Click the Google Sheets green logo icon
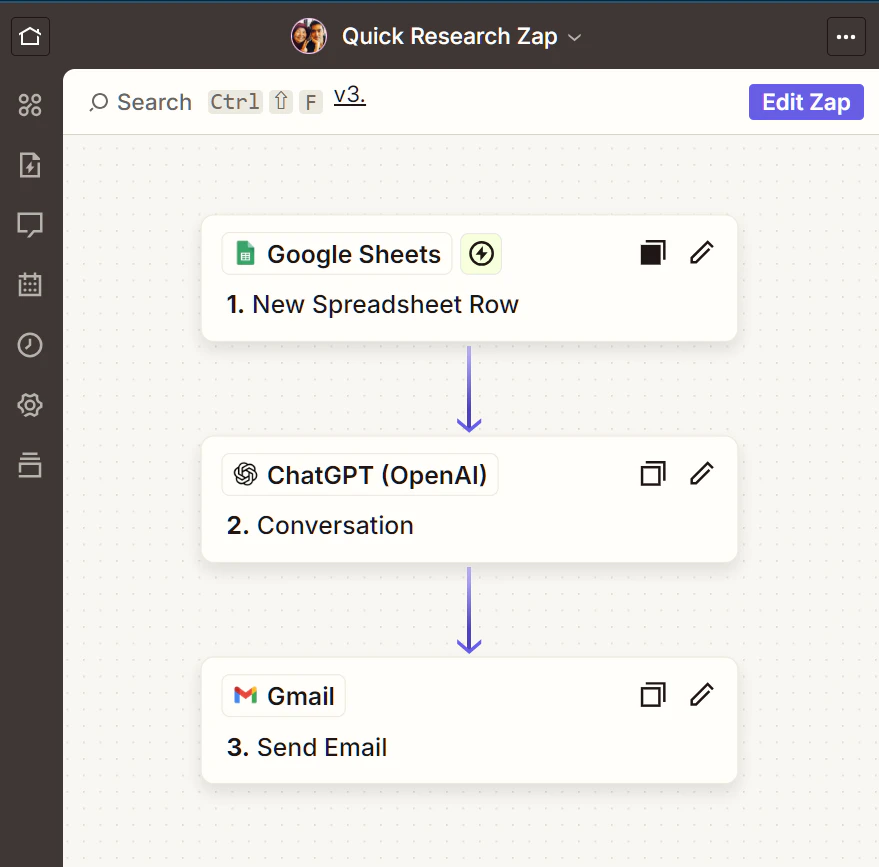The width and height of the screenshot is (879, 867). [245, 253]
